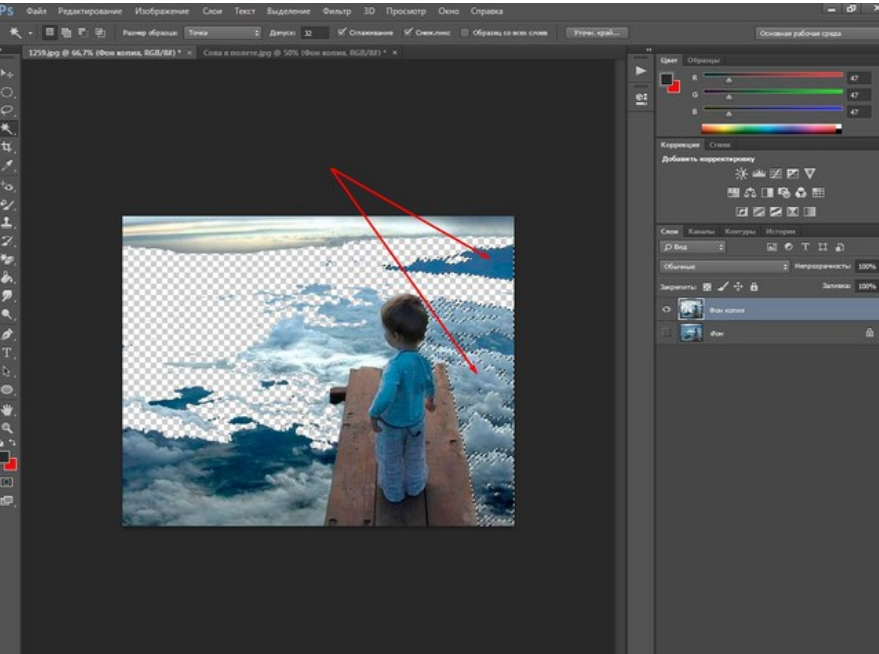
Task: Add an Invert adjustment
Action: click(742, 212)
